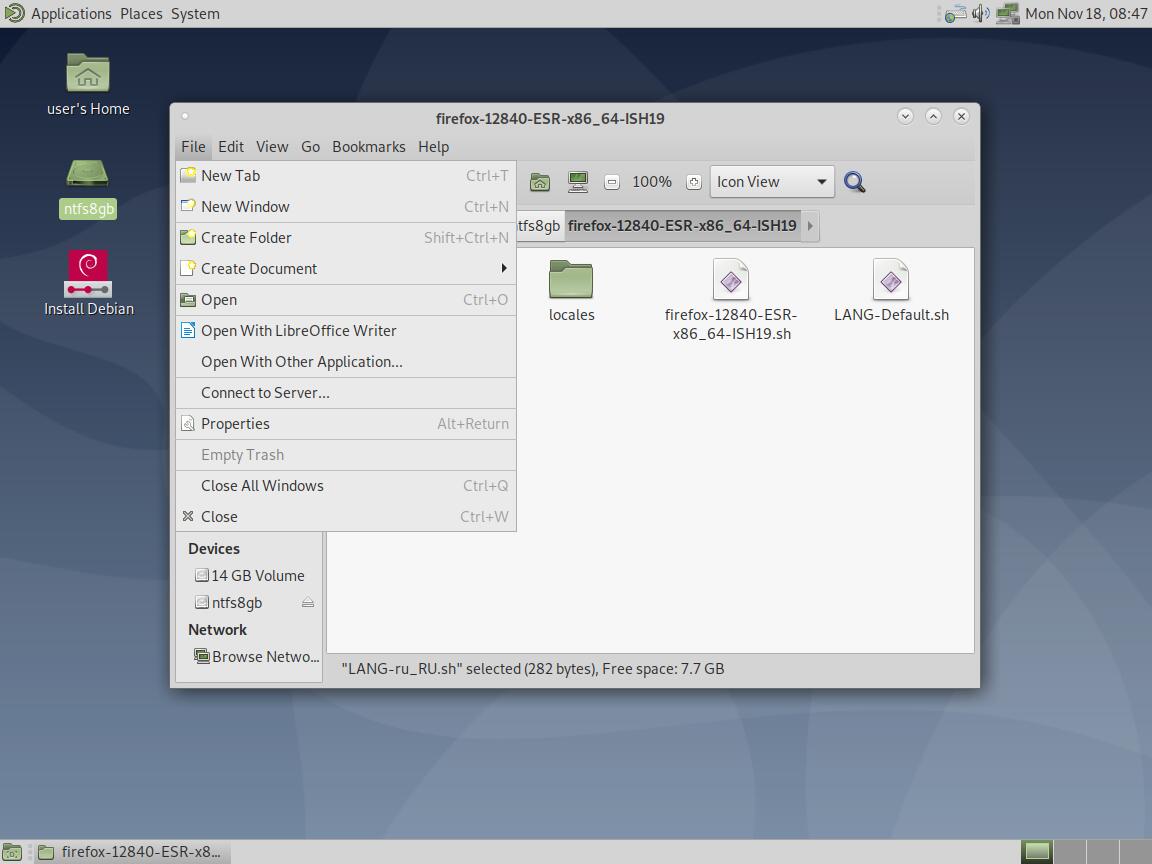Choose Open With LibreOffice Writer
The width and height of the screenshot is (1152, 864).
(346, 331)
